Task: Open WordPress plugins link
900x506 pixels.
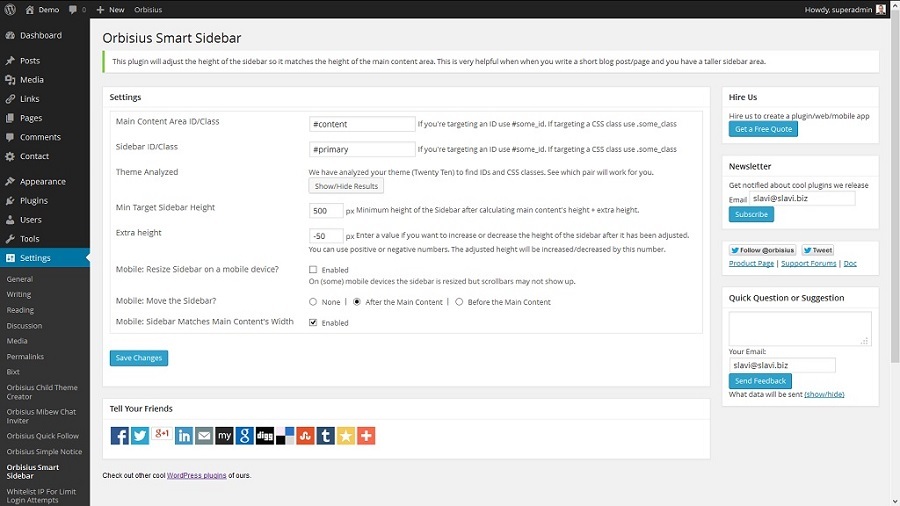Action: point(196,475)
